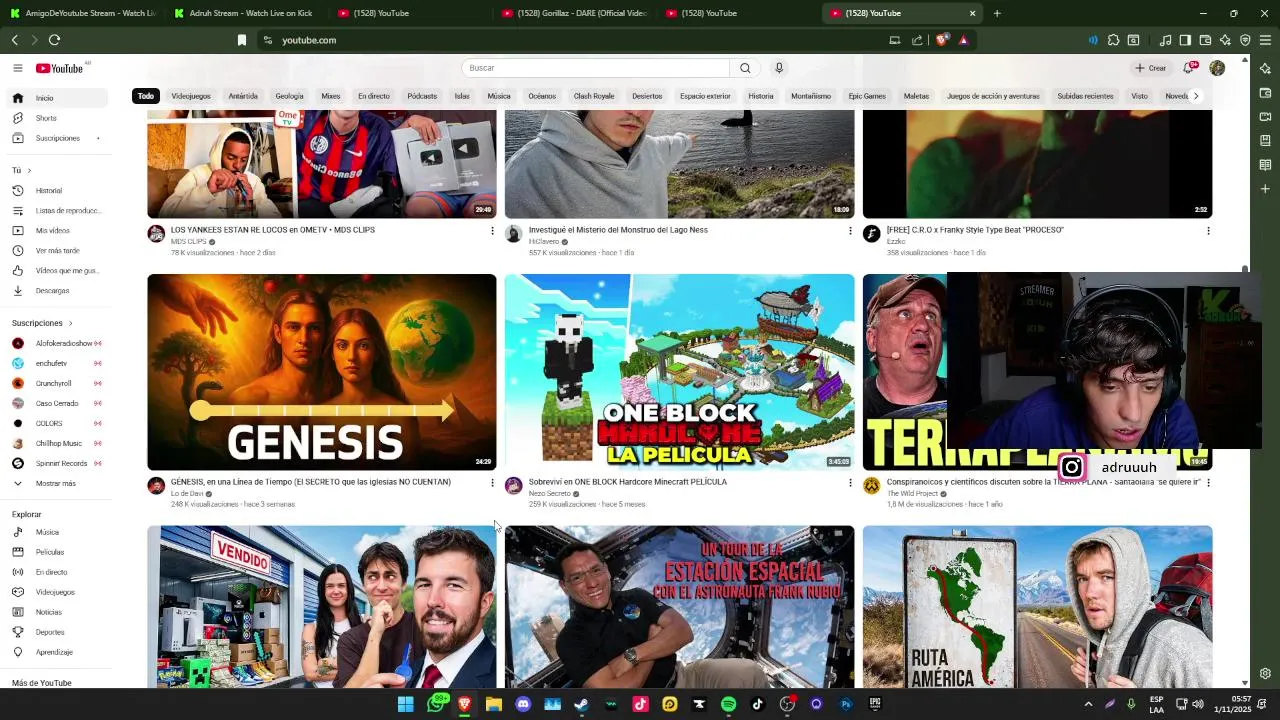This screenshot has height=720, width=1280.
Task: Click the search magnifier button
Action: click(745, 68)
